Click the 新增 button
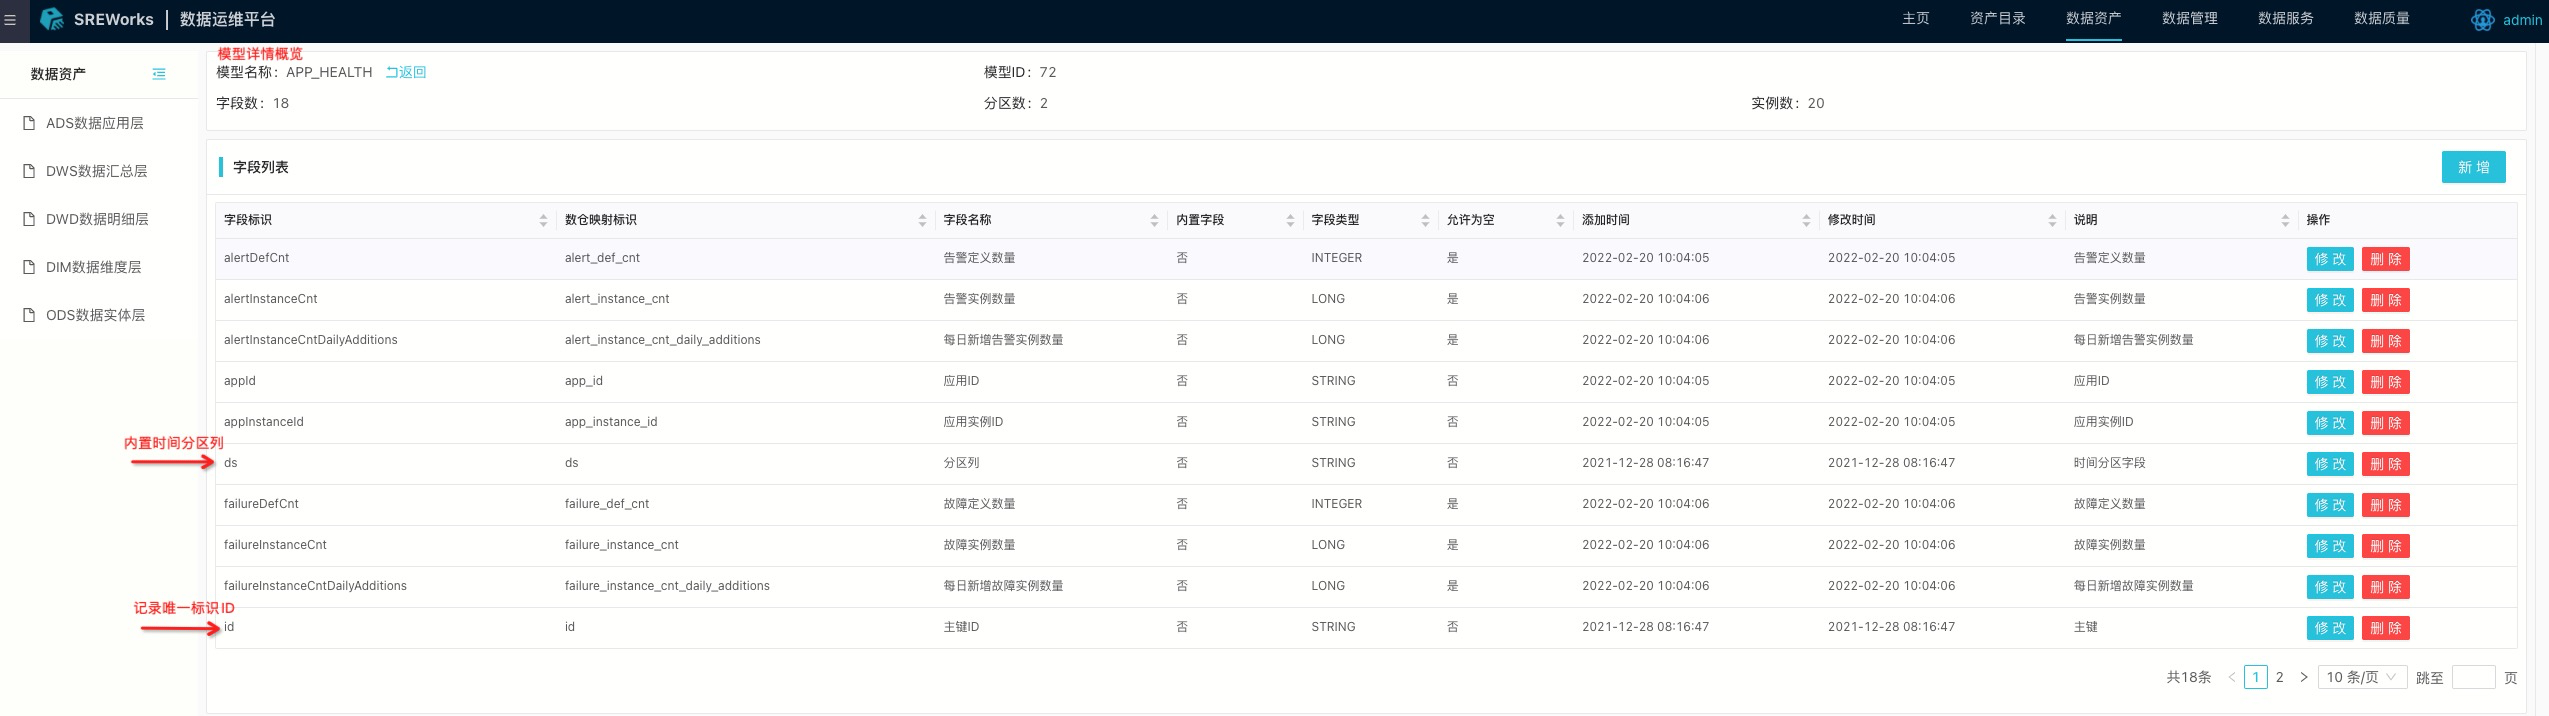Viewport: 2549px width, 716px height. [x=2473, y=167]
